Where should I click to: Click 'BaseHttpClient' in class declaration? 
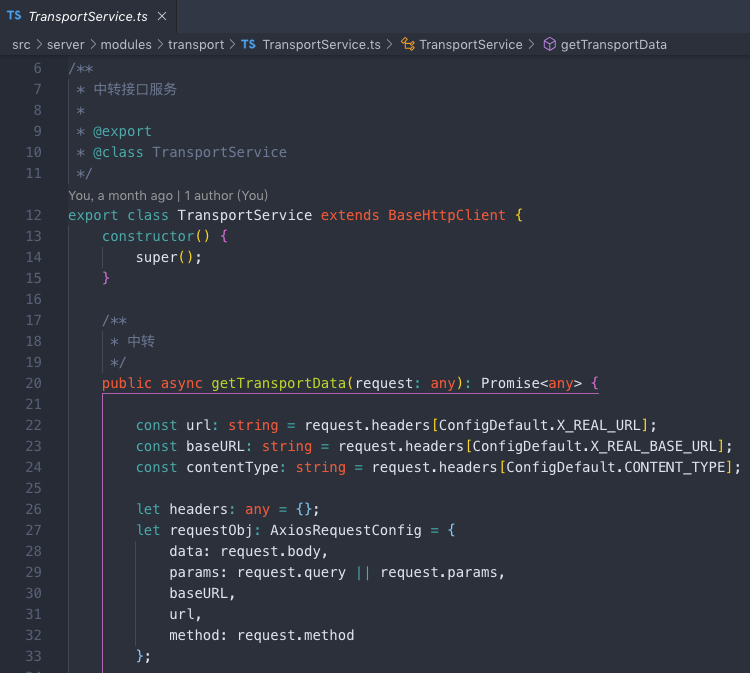(446, 215)
